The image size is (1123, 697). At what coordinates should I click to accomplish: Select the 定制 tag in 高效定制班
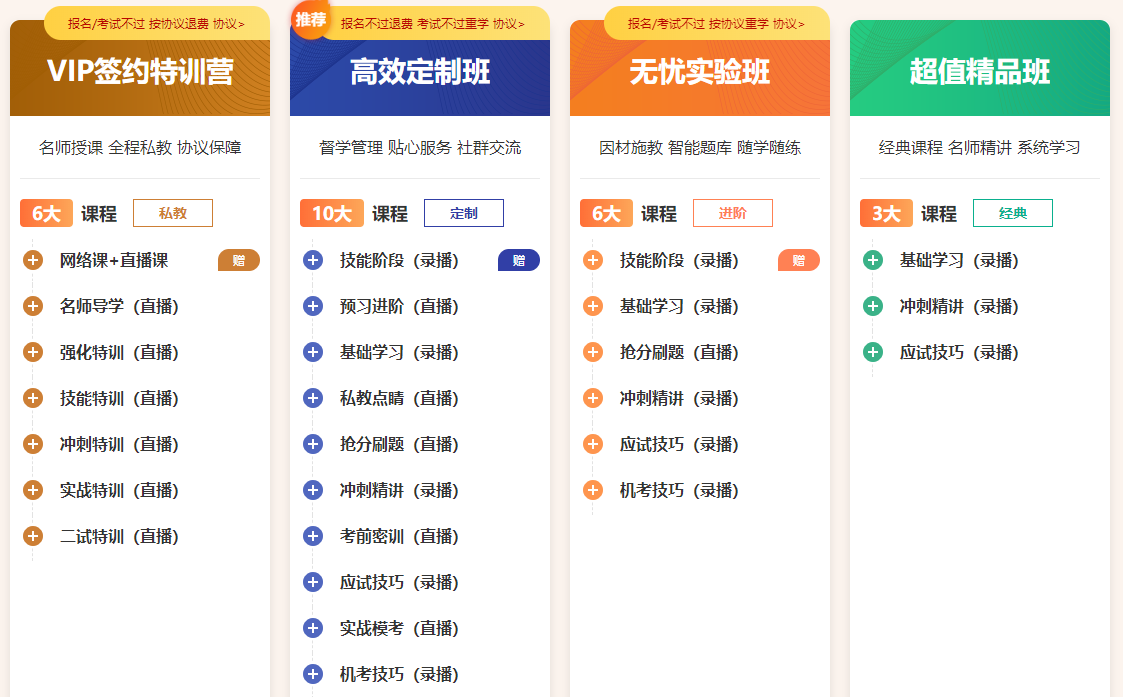(x=464, y=213)
